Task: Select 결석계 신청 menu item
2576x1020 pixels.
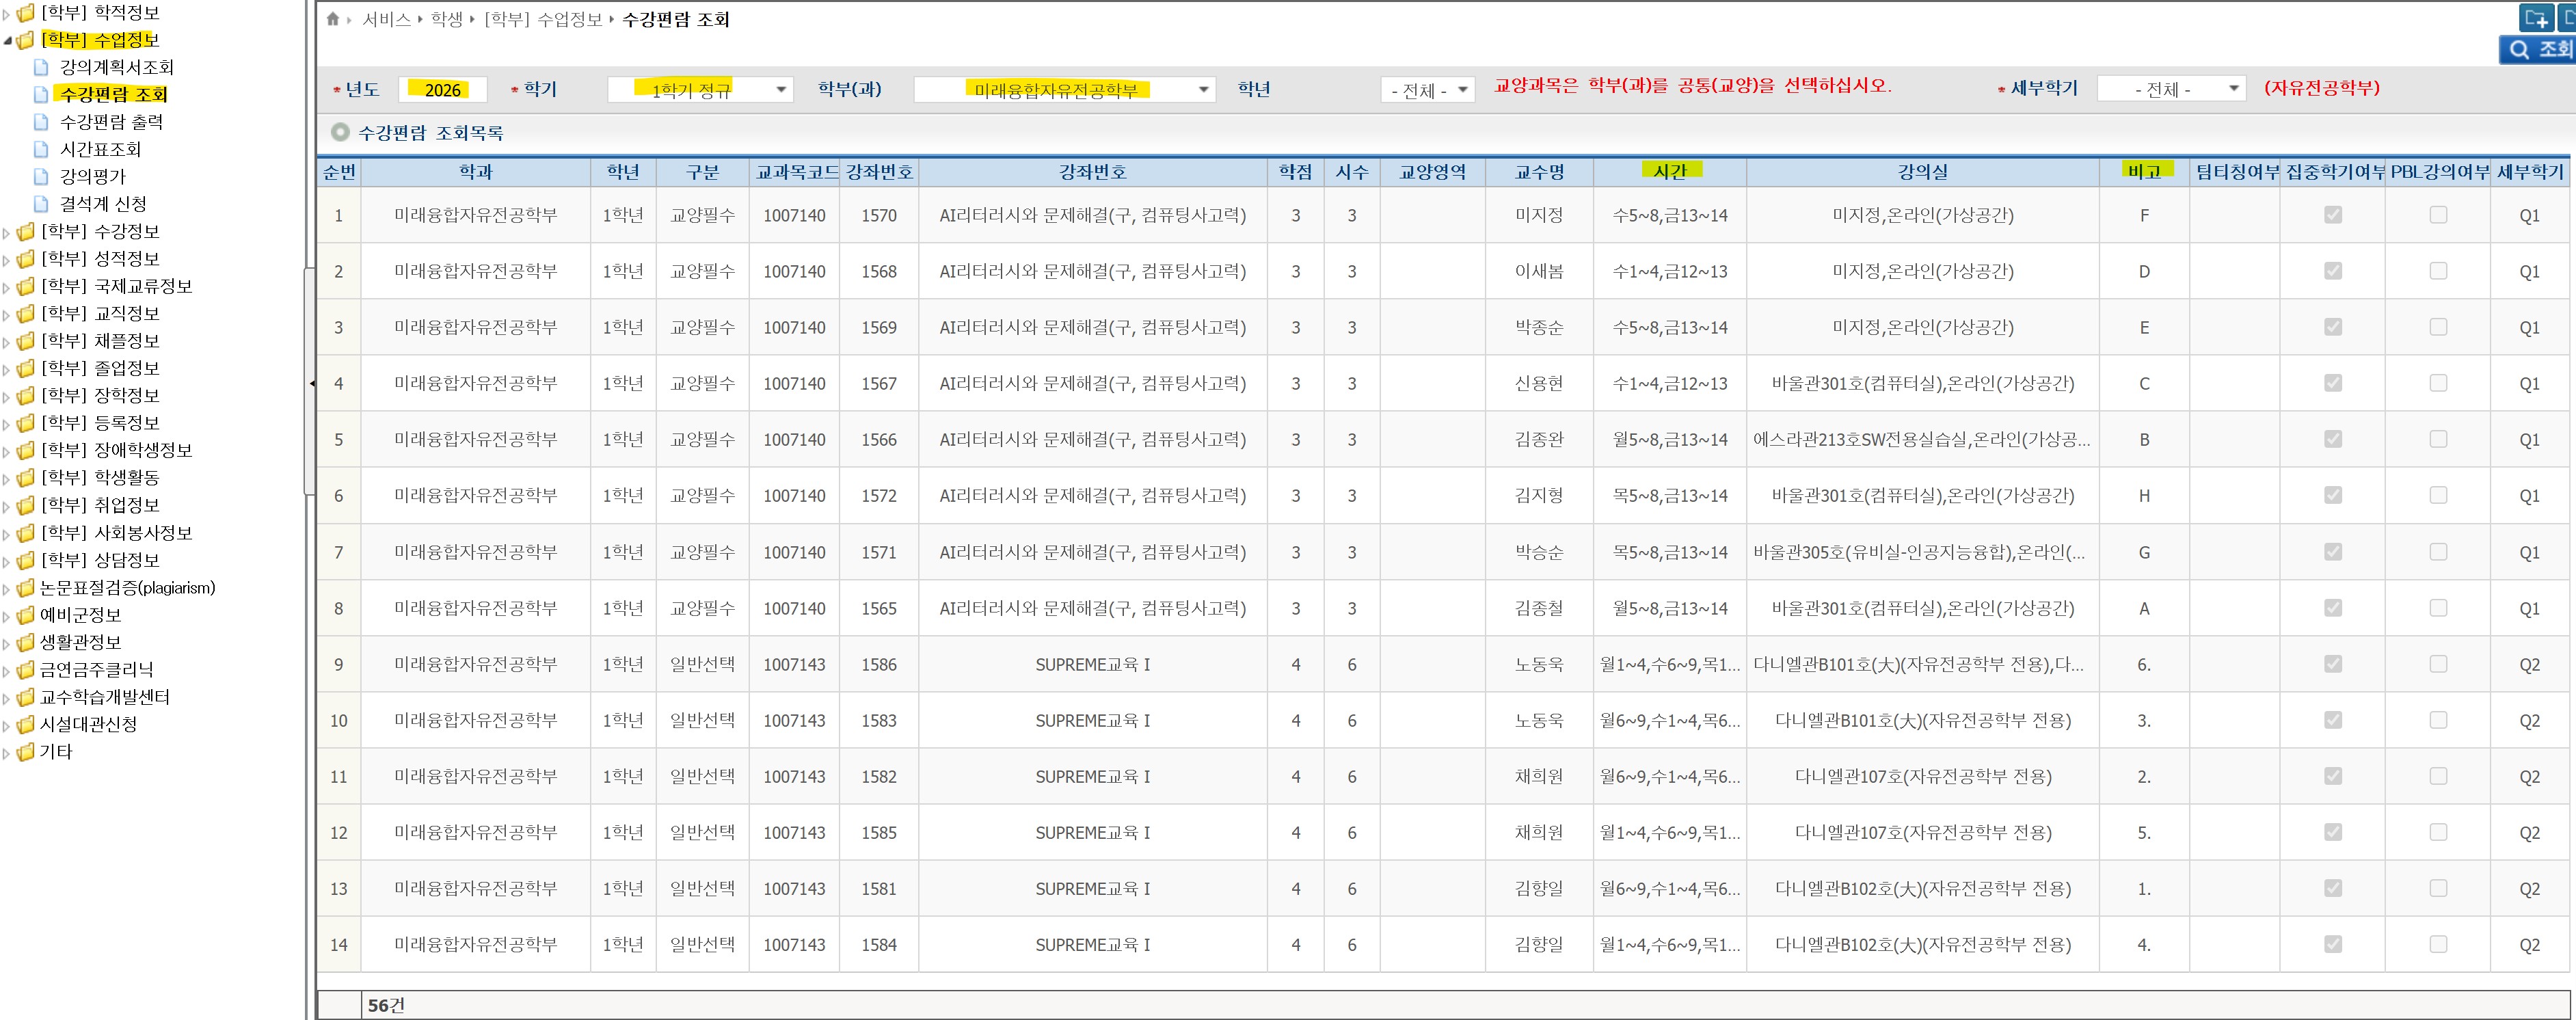Action: (x=103, y=204)
